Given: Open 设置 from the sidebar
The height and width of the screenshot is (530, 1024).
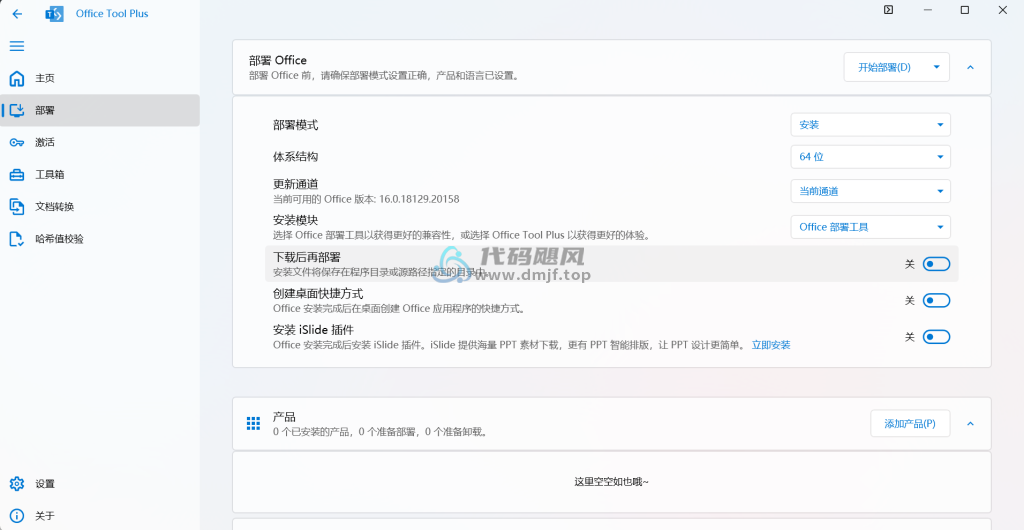Looking at the screenshot, I should pos(100,484).
